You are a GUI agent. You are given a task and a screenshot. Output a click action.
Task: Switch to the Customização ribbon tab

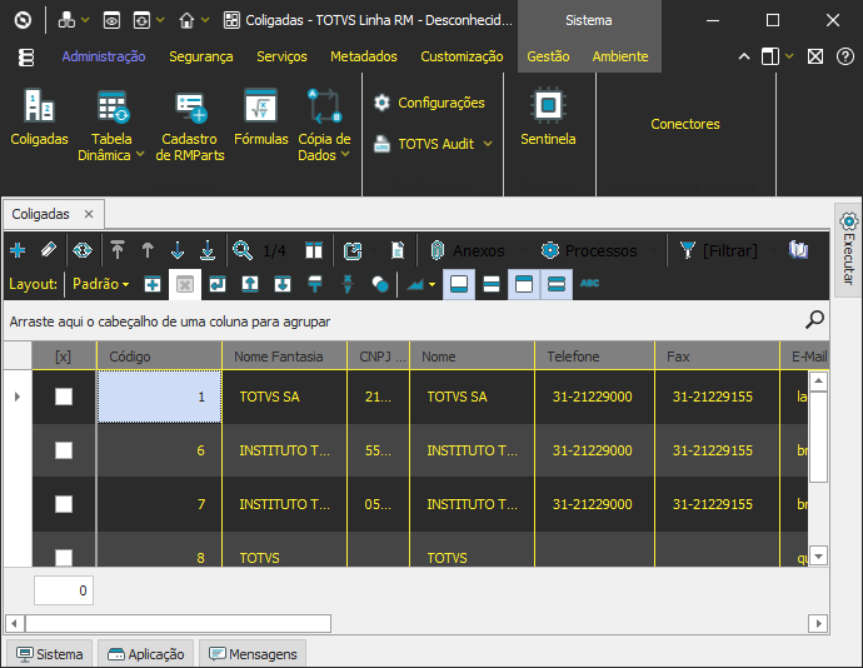pyautogui.click(x=462, y=57)
